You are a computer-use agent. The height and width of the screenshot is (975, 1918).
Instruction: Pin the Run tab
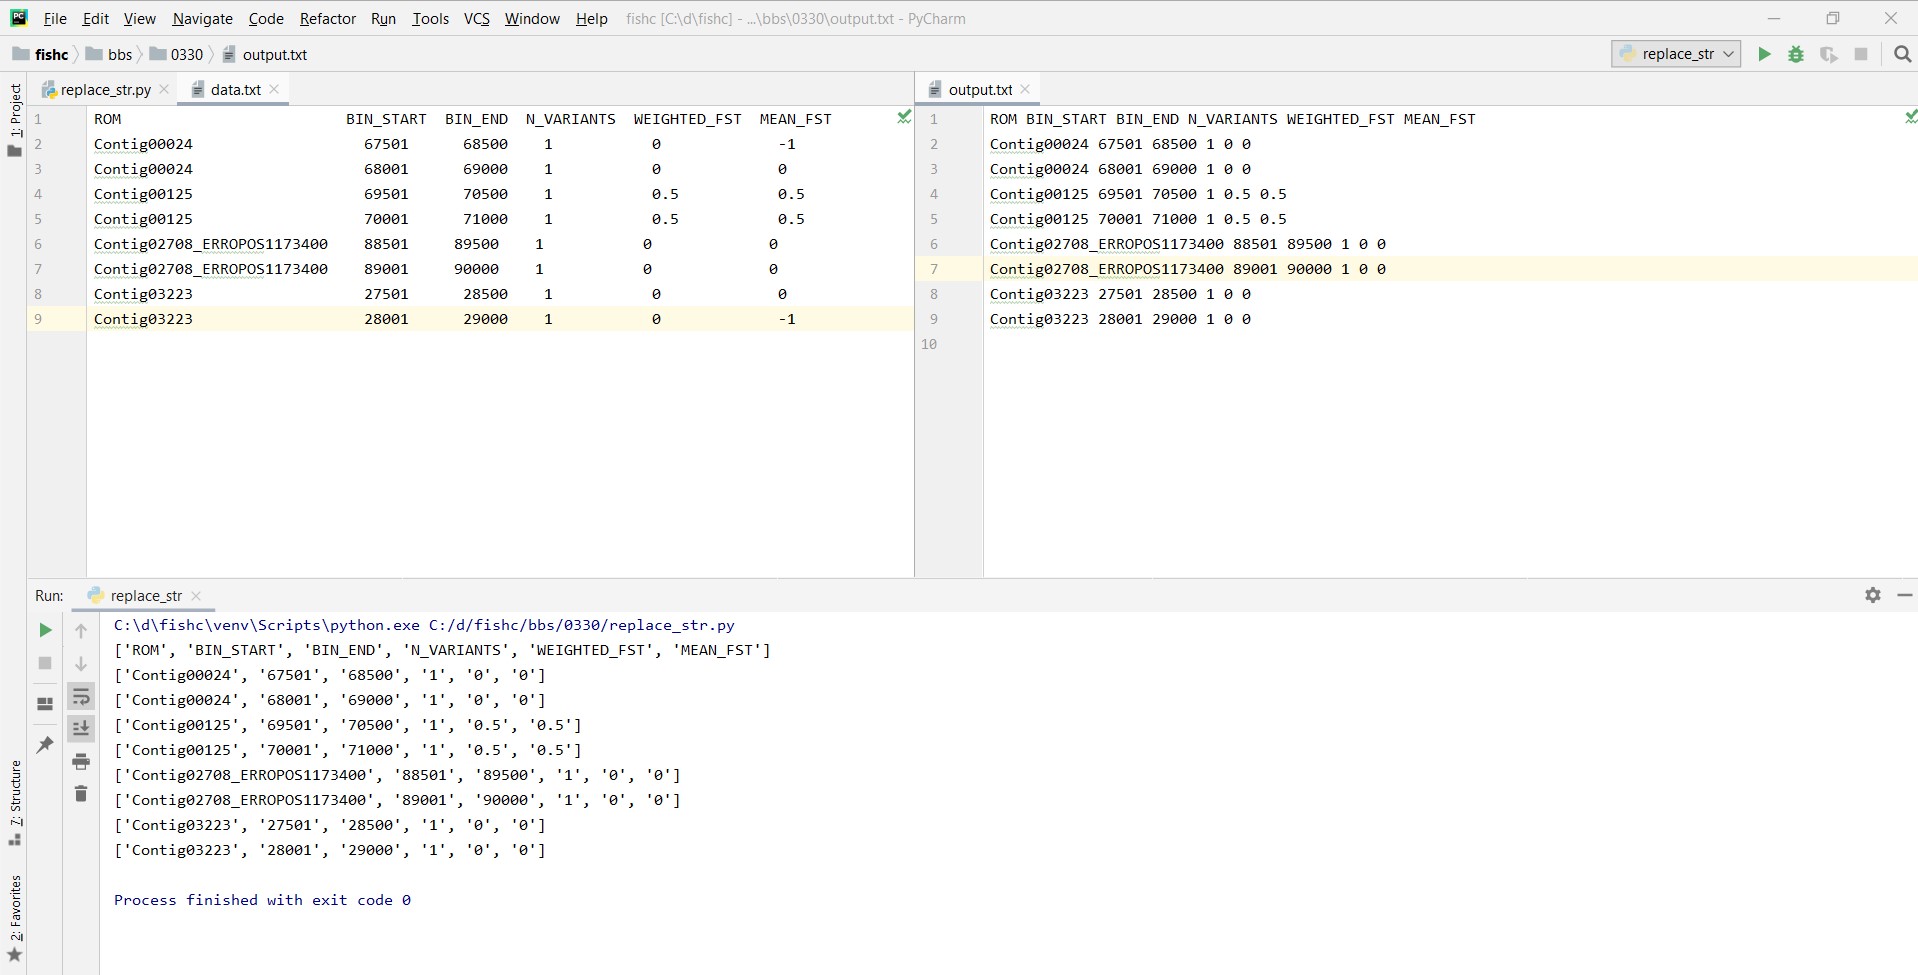pos(45,745)
